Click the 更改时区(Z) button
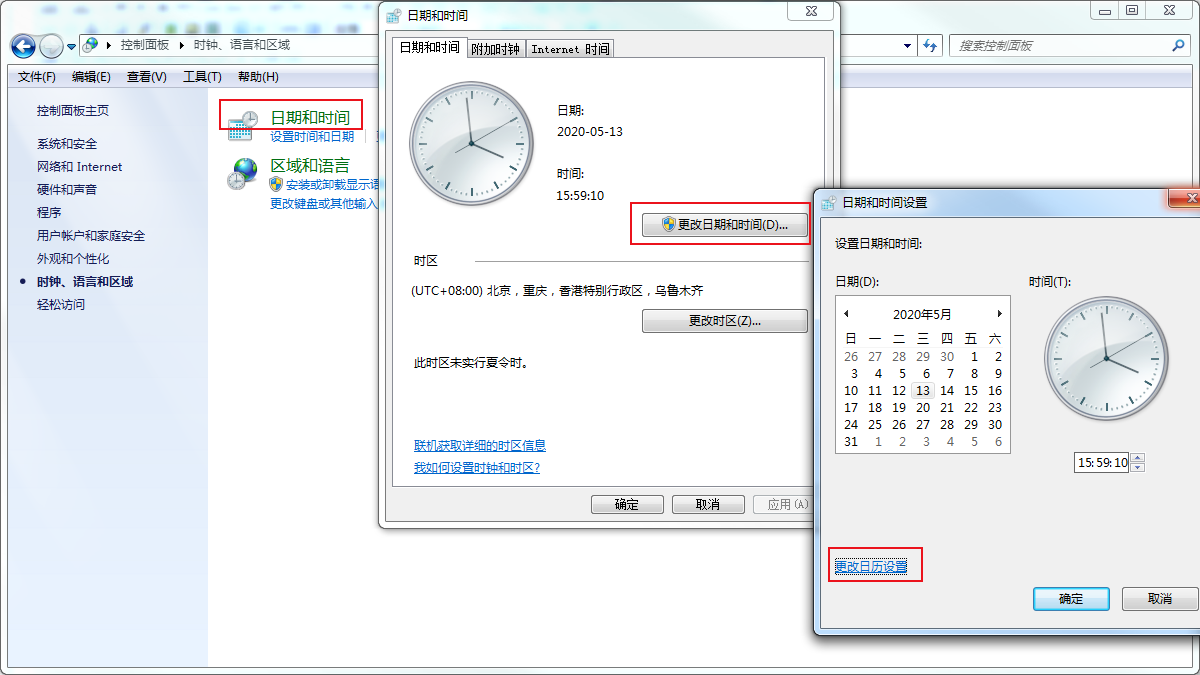 pyautogui.click(x=724, y=321)
